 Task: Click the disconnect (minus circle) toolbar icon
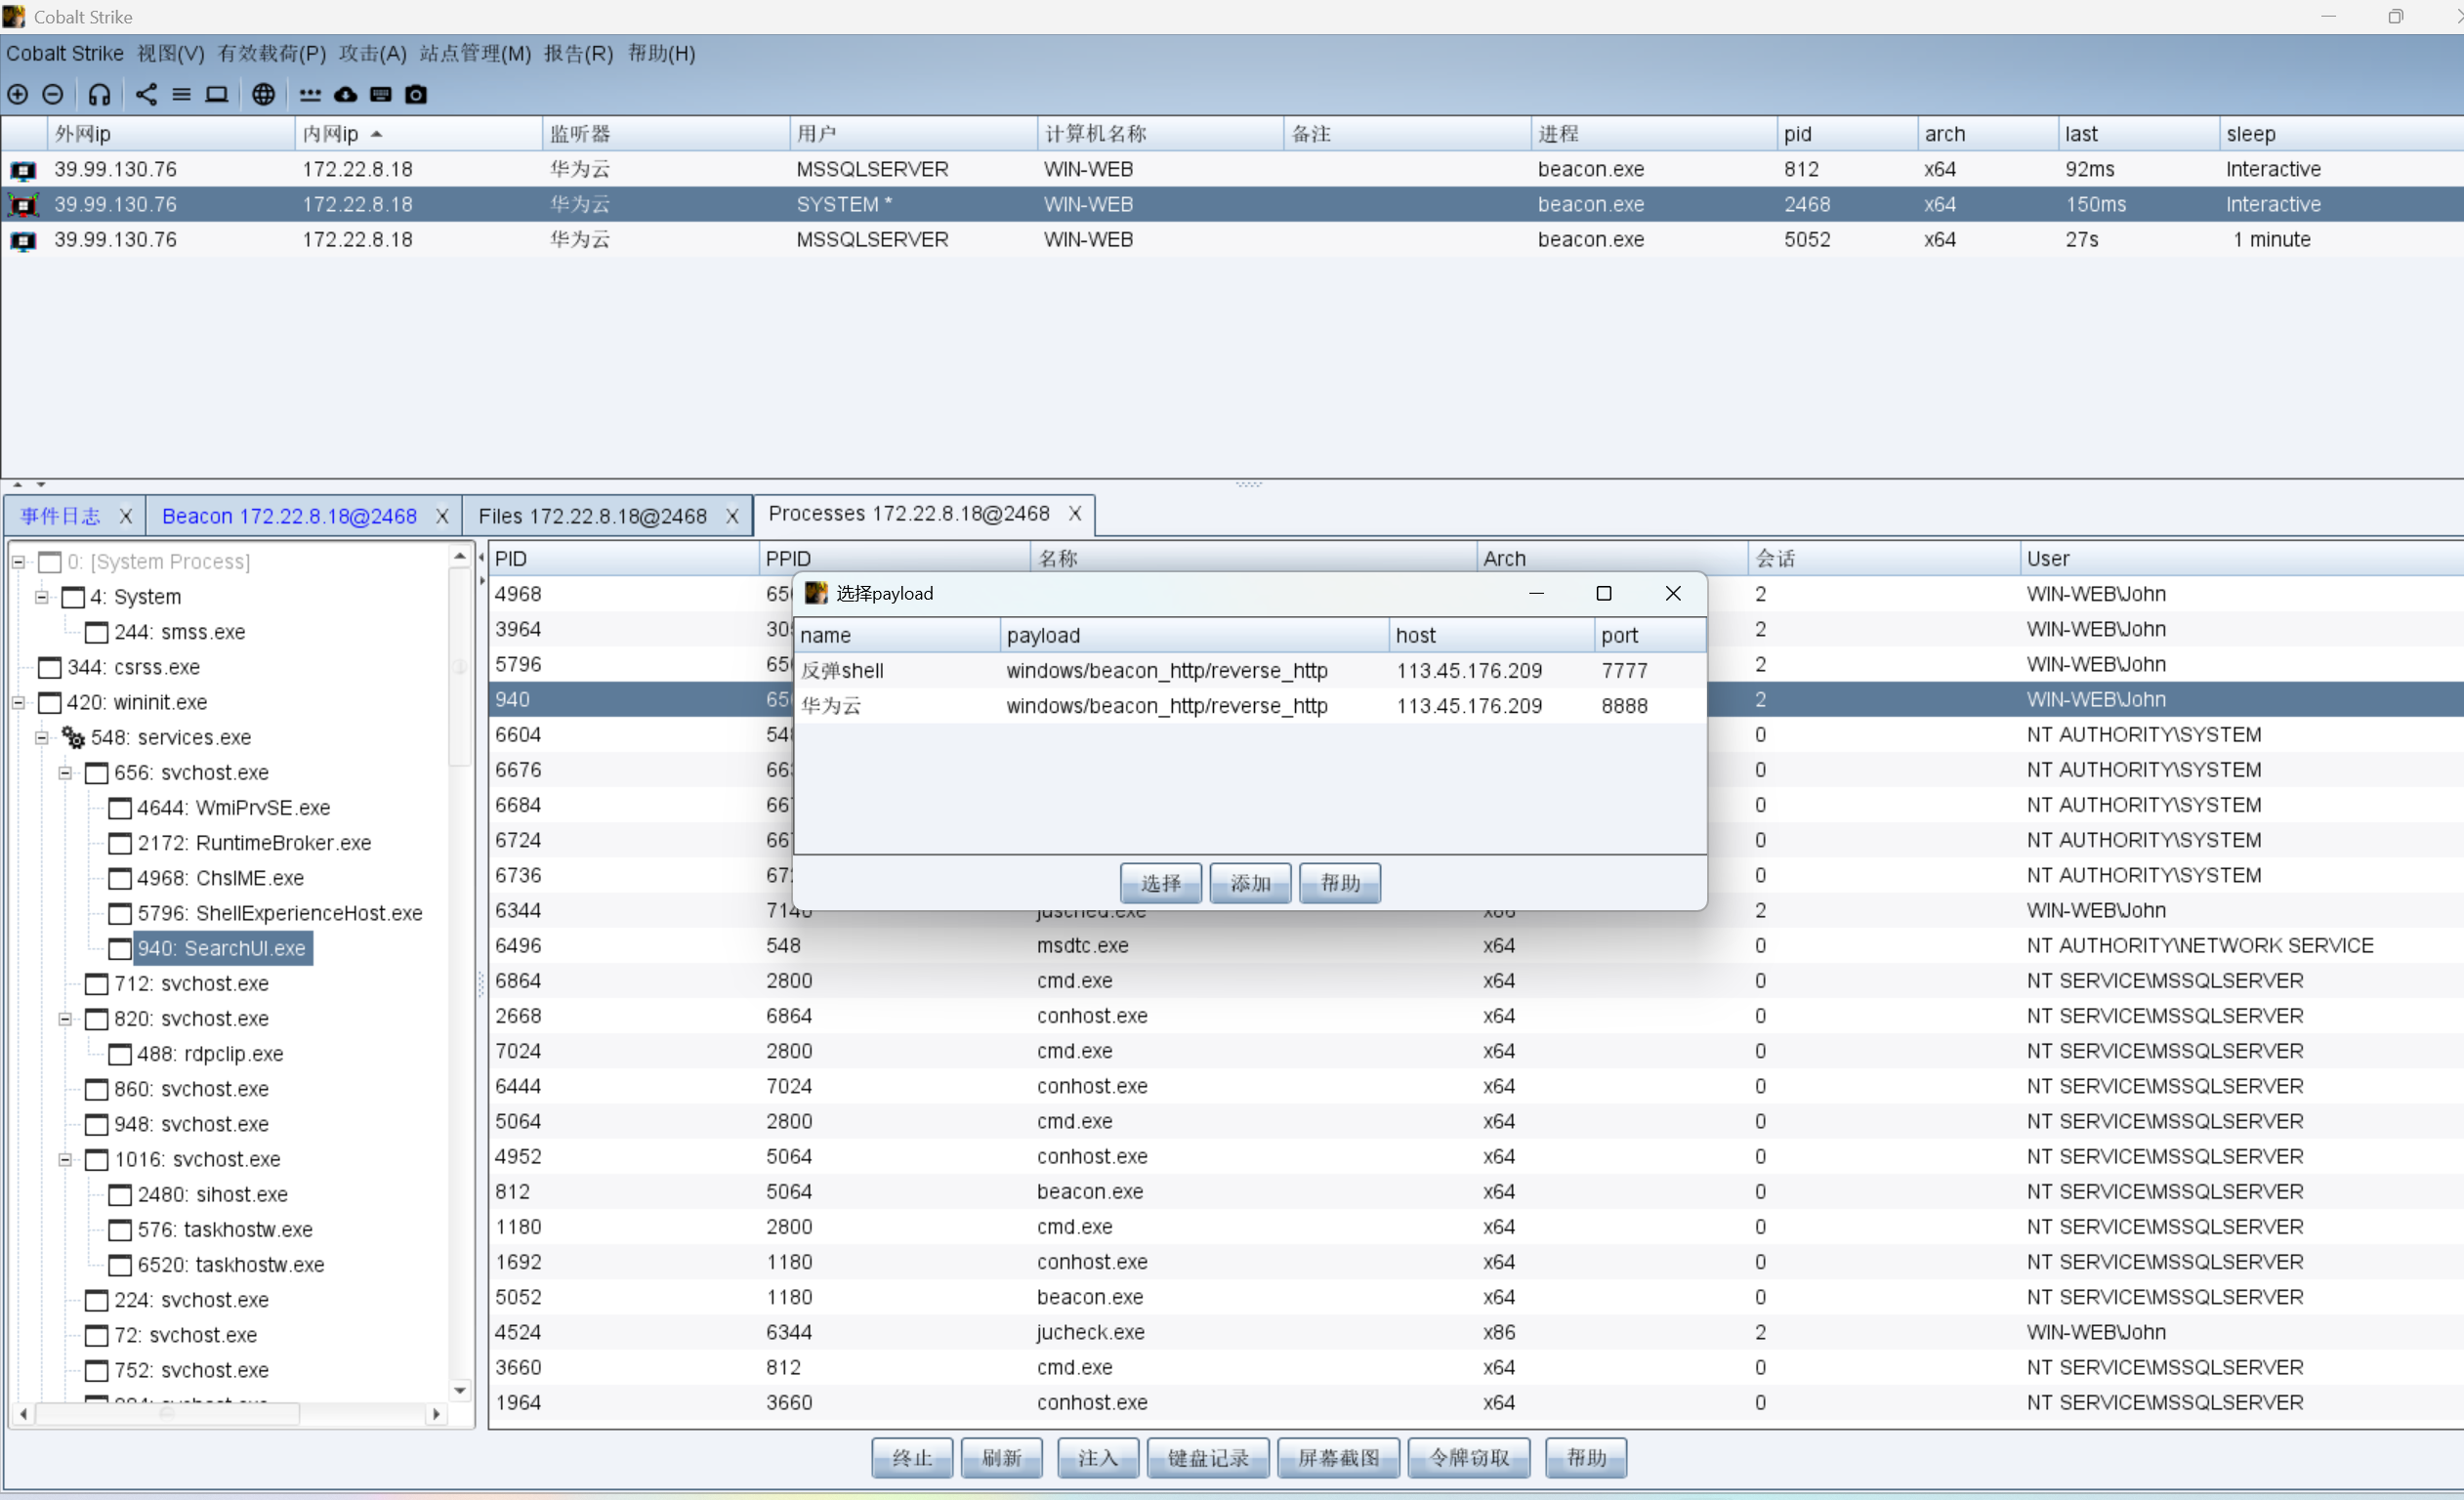pos(53,94)
